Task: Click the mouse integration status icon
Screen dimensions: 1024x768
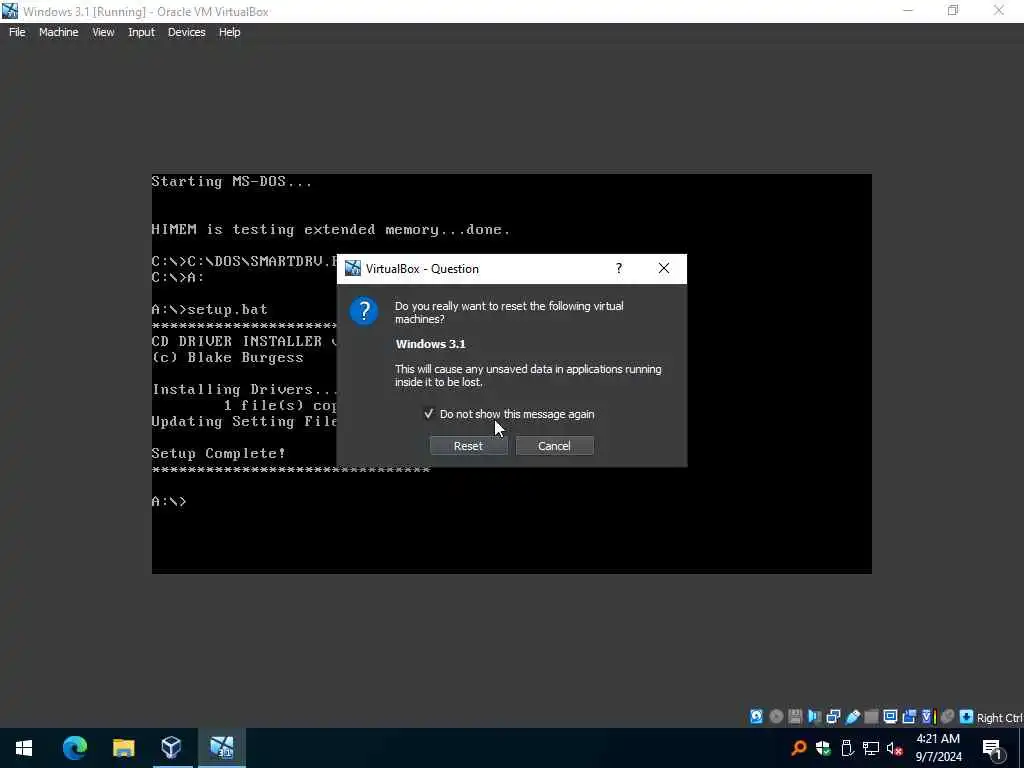Action: 948,716
